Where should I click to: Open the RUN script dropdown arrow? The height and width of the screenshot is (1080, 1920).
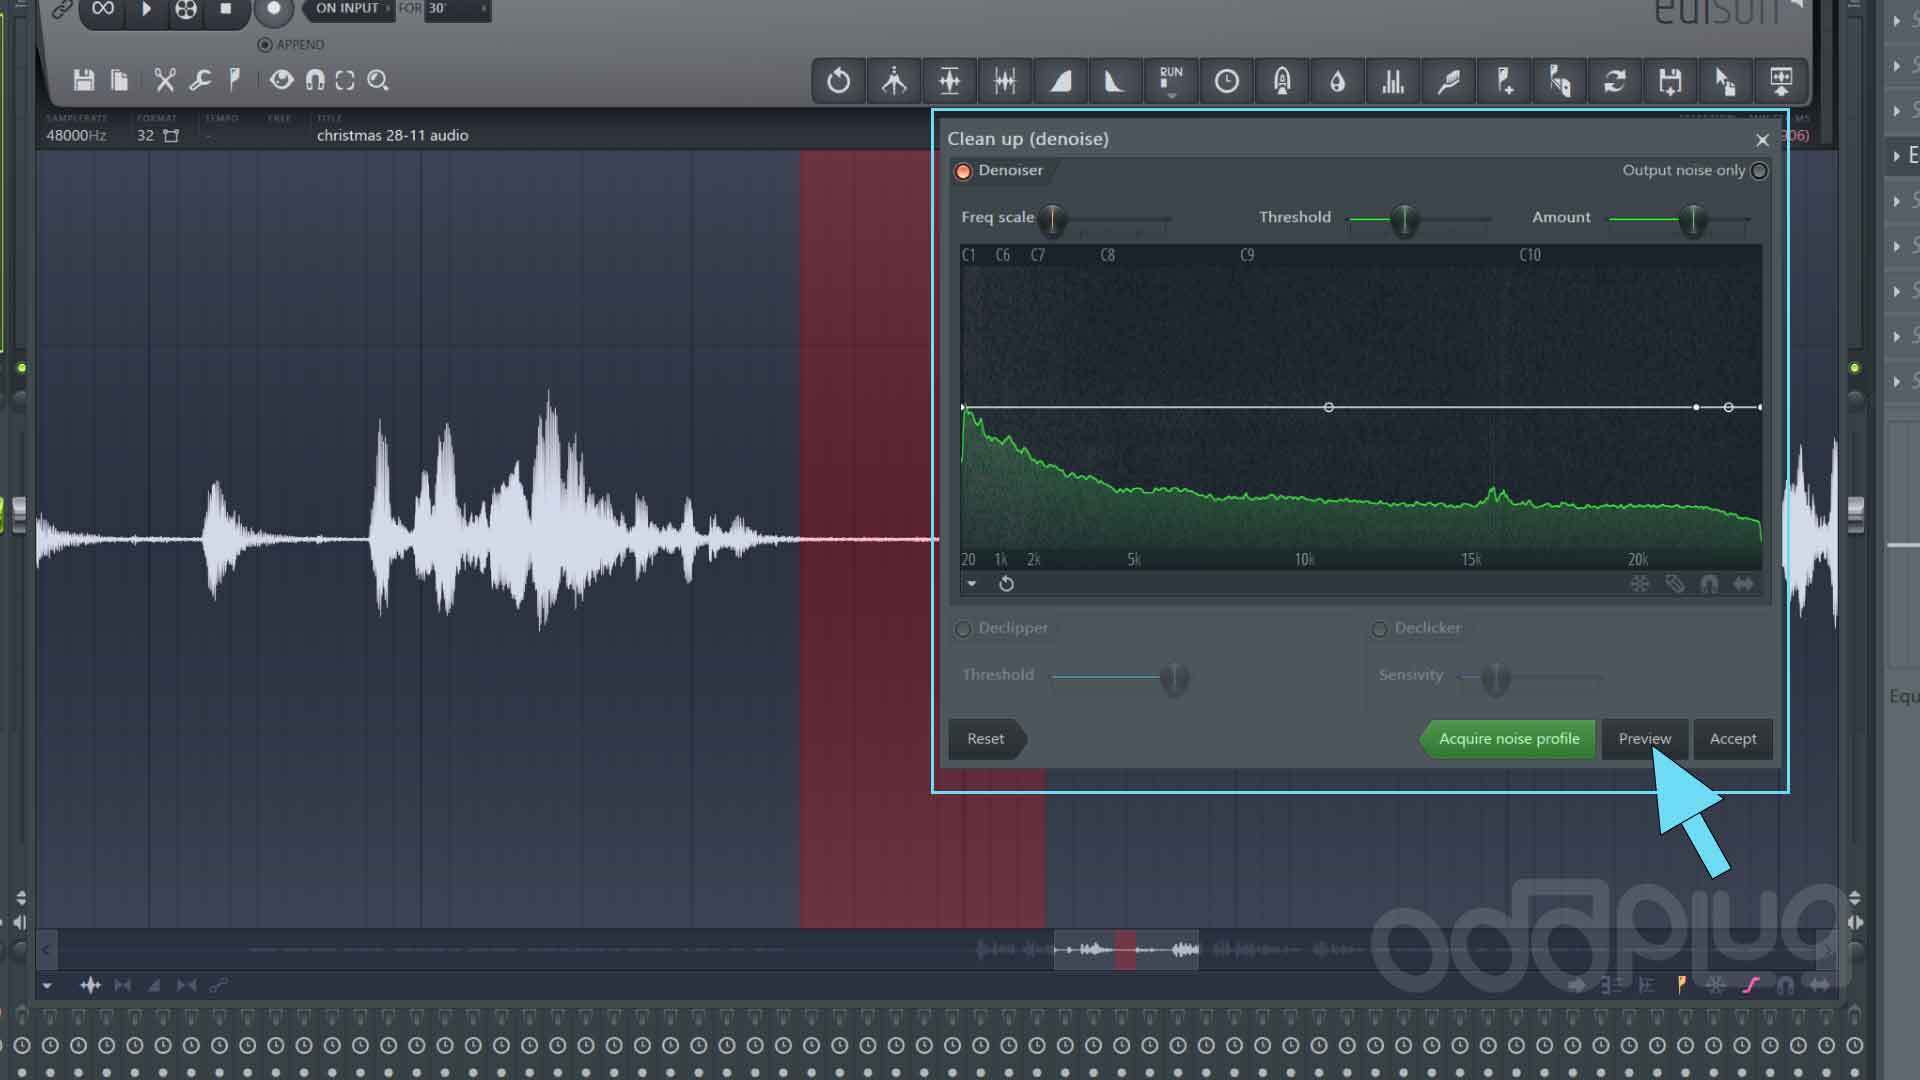(x=1170, y=93)
